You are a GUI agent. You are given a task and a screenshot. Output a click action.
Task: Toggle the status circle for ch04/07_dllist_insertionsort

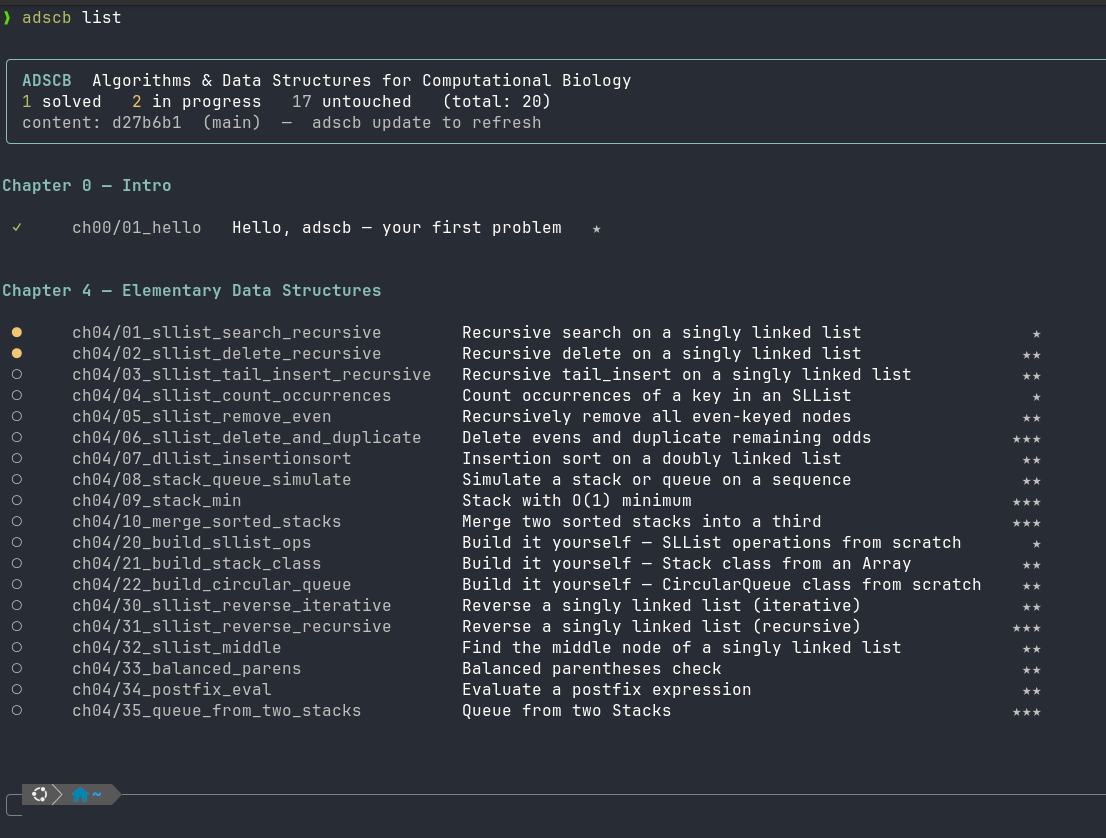pos(16,457)
